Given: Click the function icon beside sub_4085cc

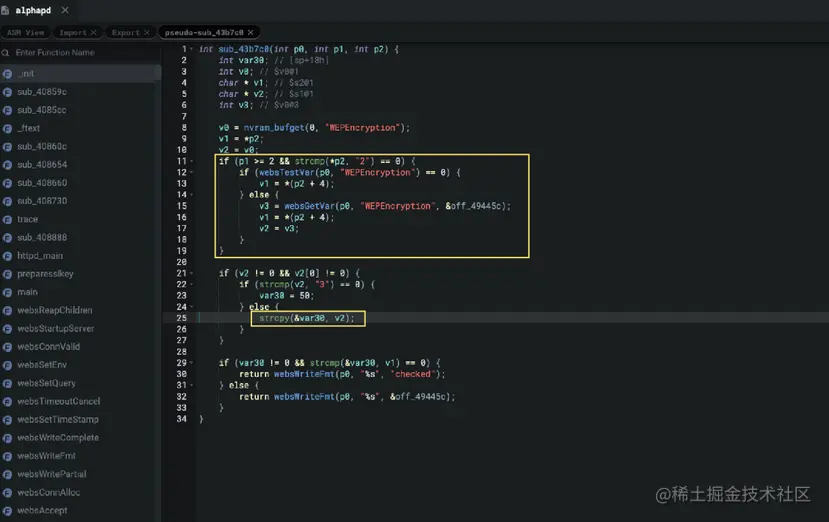Looking at the screenshot, I should pos(7,111).
